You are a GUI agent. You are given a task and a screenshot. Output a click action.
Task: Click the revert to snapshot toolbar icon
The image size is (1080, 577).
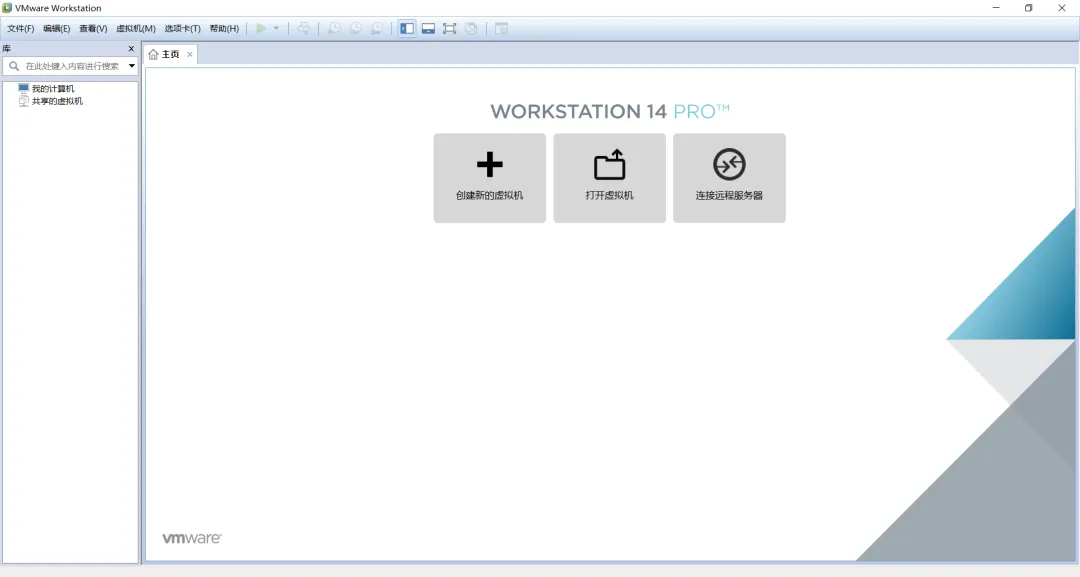355,28
